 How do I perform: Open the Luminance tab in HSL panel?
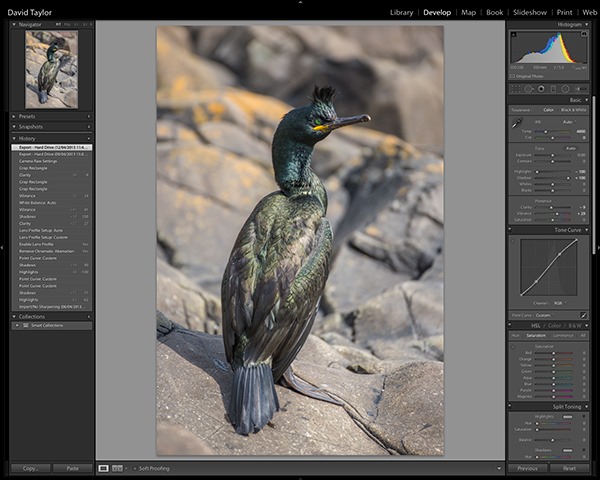(x=562, y=335)
